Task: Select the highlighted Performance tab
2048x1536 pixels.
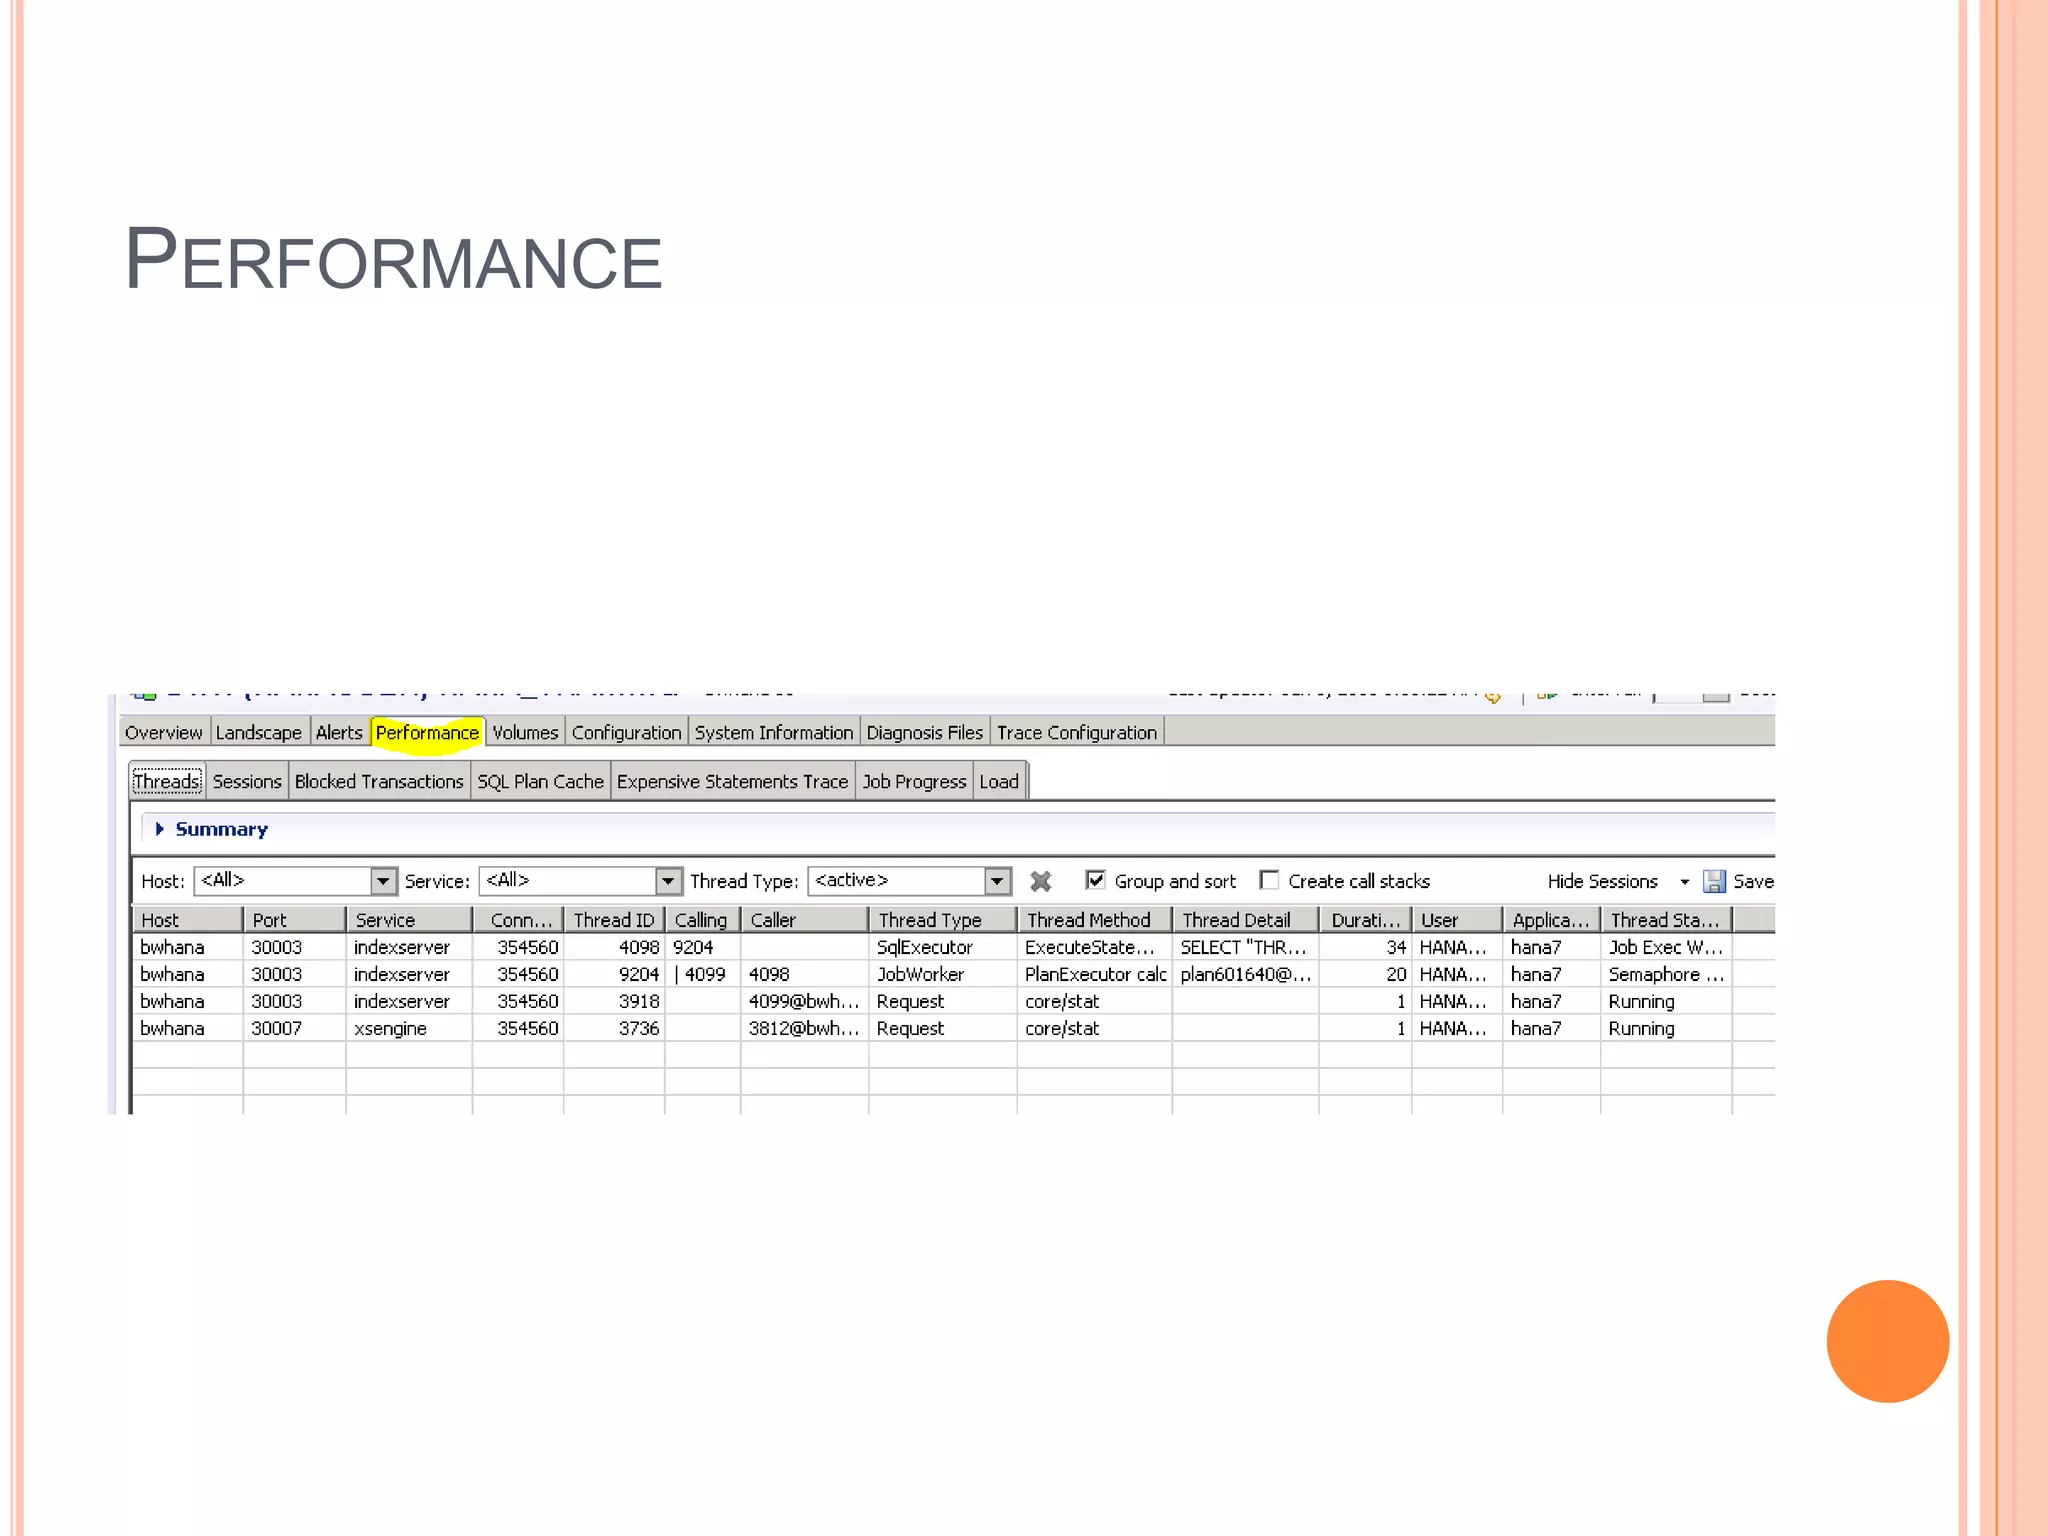Action: coord(427,733)
